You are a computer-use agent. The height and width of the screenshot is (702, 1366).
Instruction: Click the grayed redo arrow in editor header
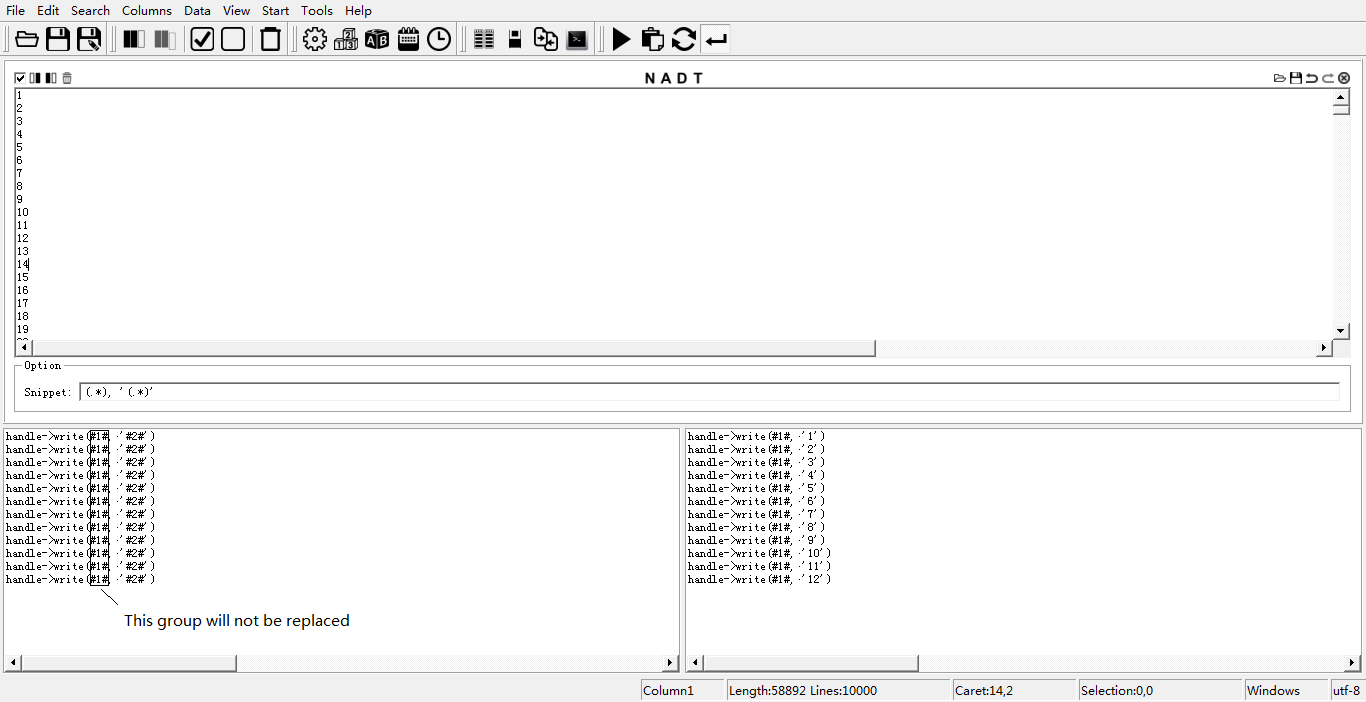(1328, 78)
